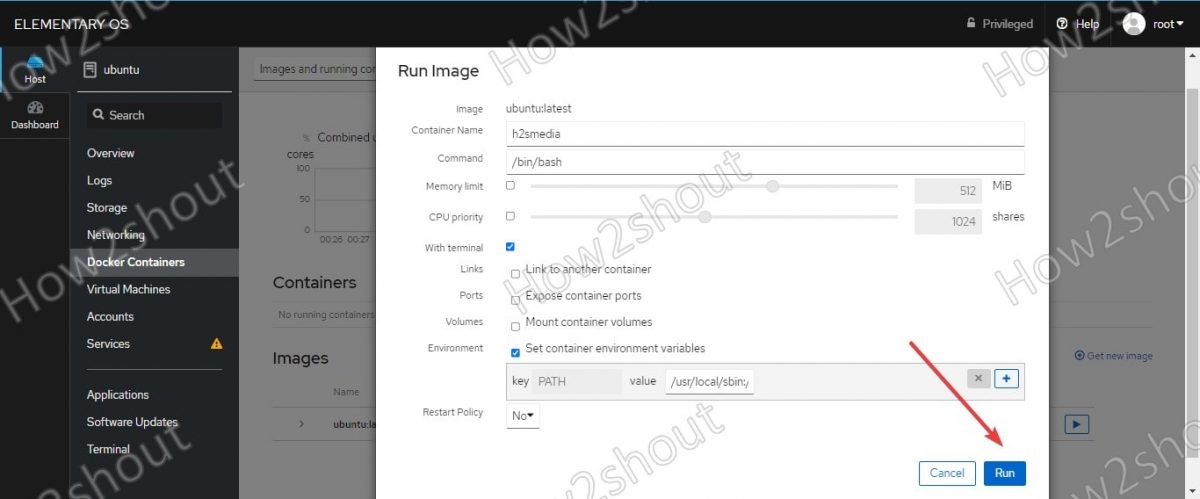Screen dimensions: 1200x499
Task: Click the root user avatar
Action: 1133,23
